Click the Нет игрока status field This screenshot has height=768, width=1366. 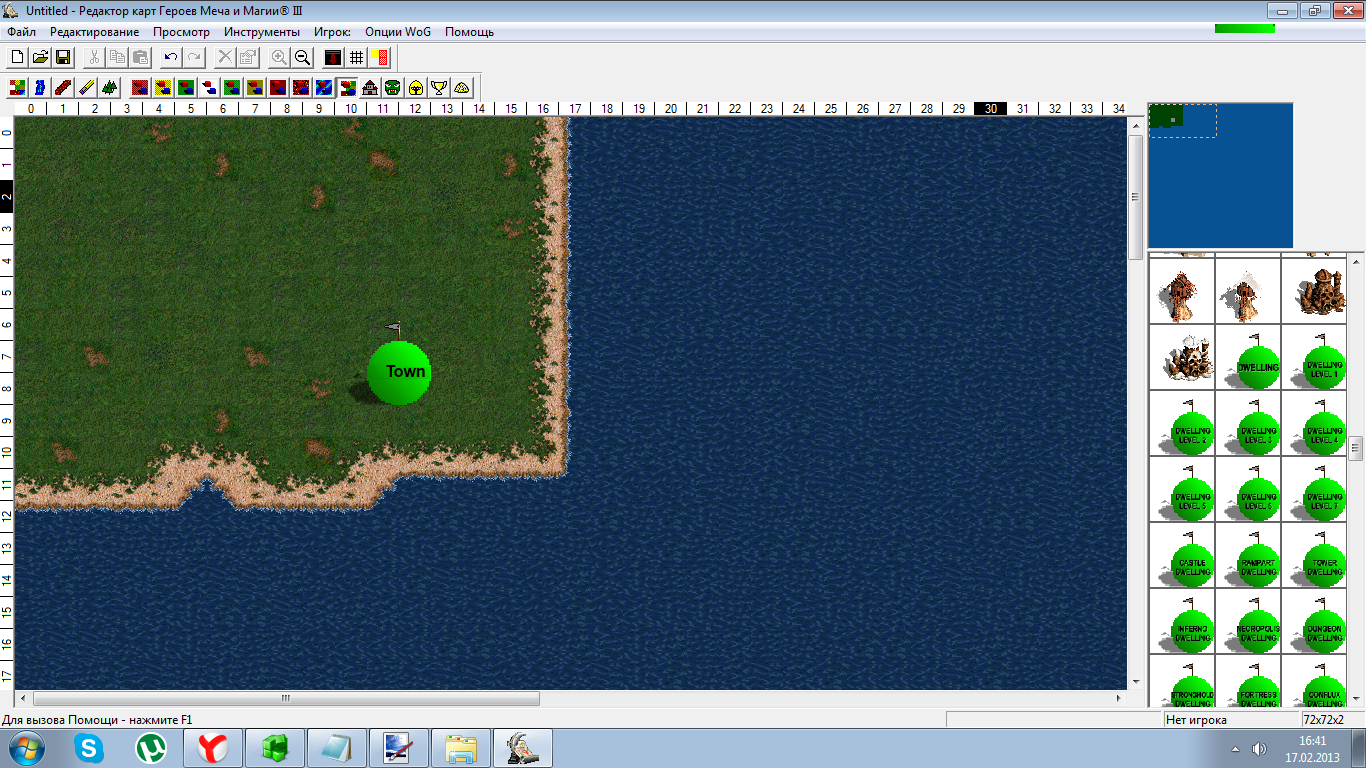point(1231,719)
